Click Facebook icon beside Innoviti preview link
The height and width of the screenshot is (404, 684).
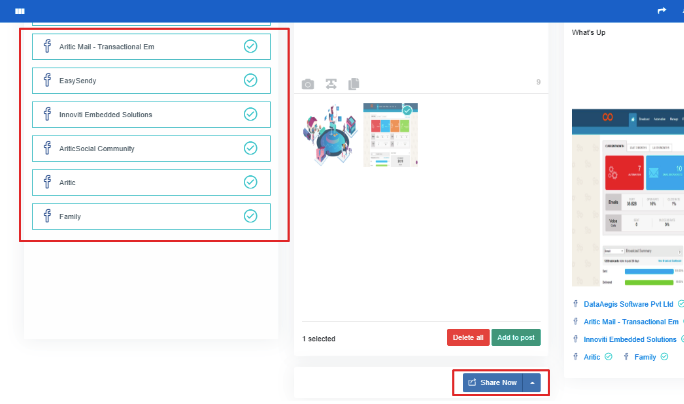point(575,339)
